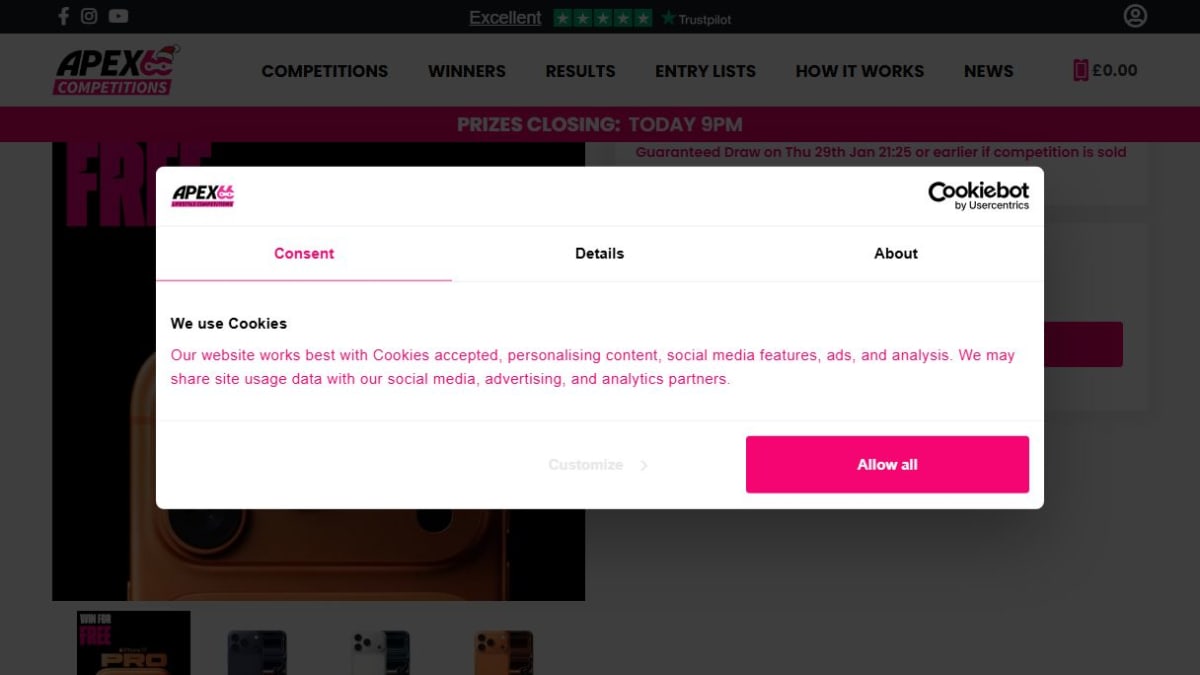The height and width of the screenshot is (675, 1200).
Task: Click the Guaranteed Draw date text
Action: (881, 153)
